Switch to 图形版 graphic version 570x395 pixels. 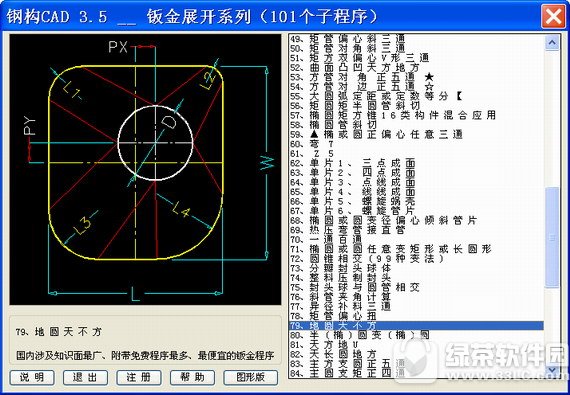(x=251, y=378)
